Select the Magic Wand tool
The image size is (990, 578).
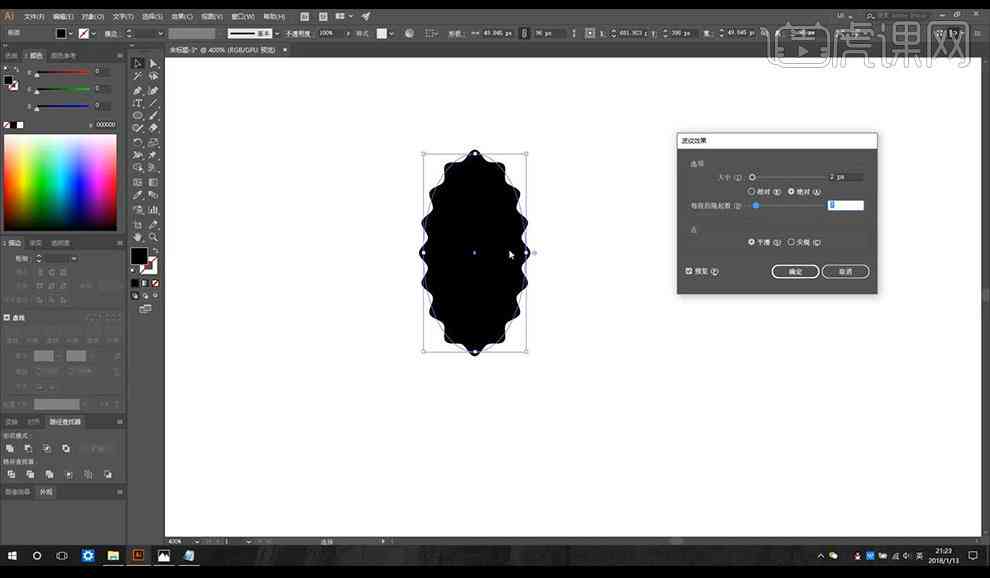[138, 76]
